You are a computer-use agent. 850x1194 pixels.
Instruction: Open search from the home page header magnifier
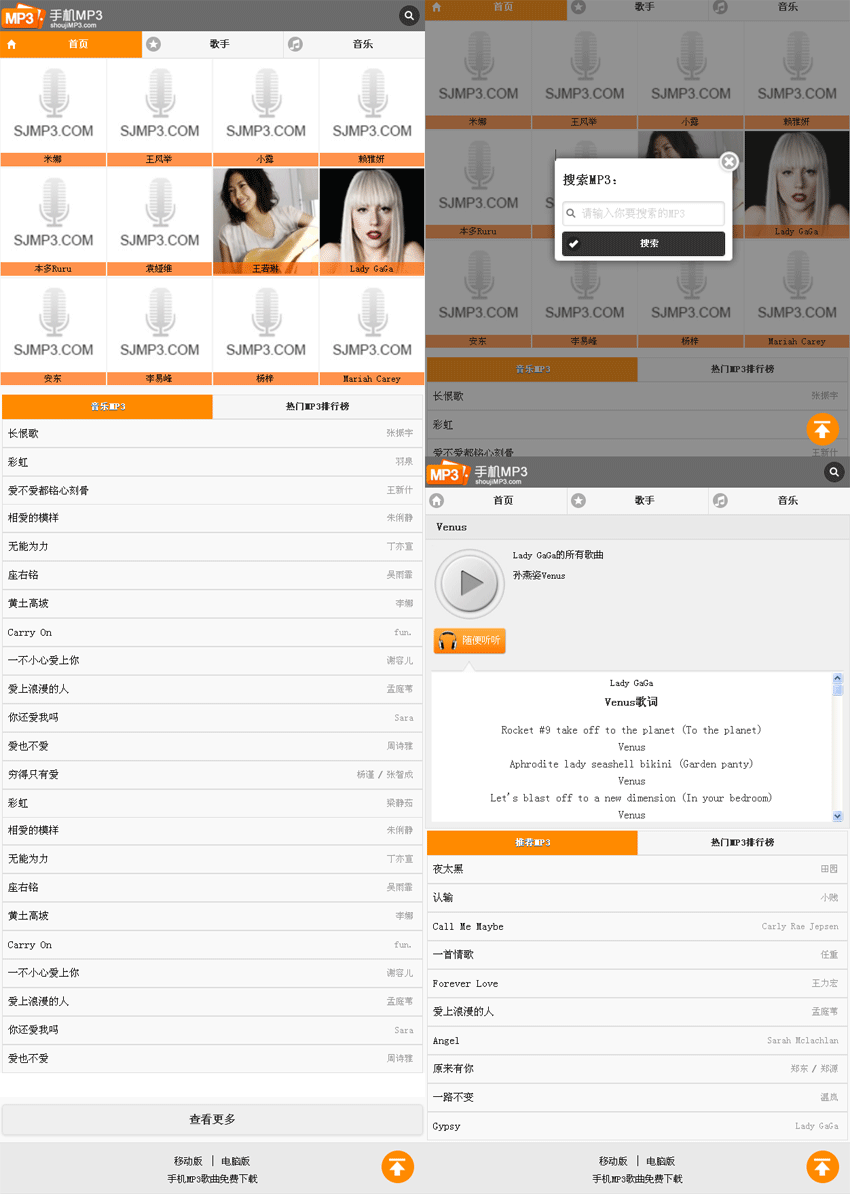pyautogui.click(x=409, y=15)
